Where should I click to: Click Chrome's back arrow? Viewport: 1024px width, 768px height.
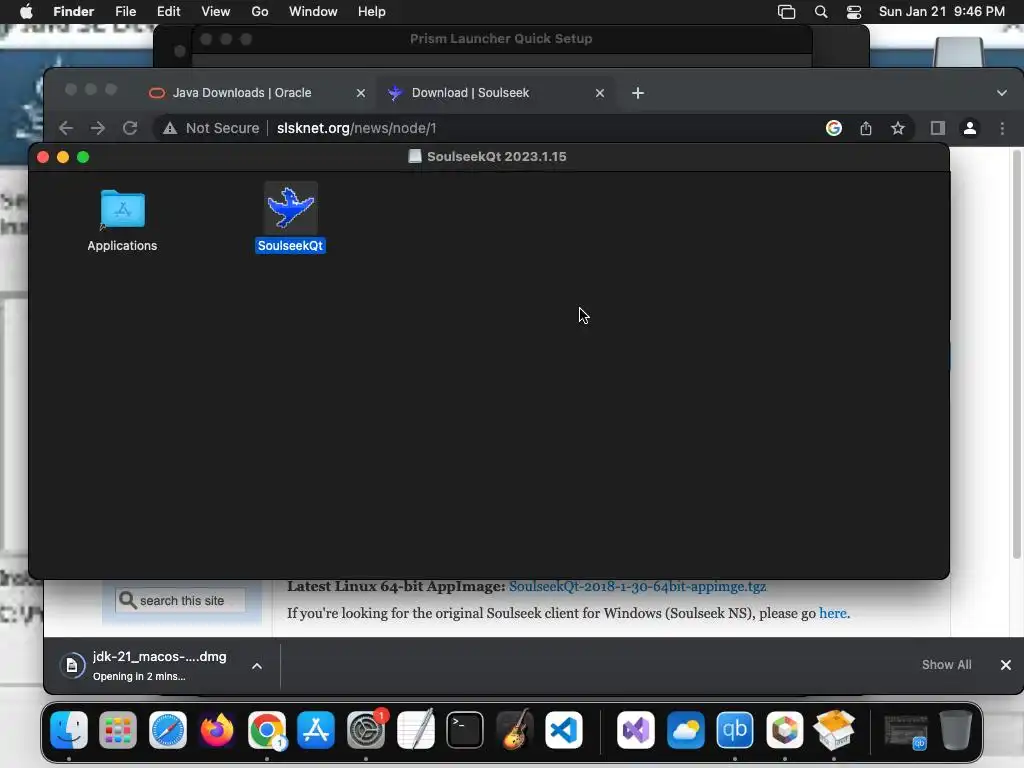(x=66, y=128)
